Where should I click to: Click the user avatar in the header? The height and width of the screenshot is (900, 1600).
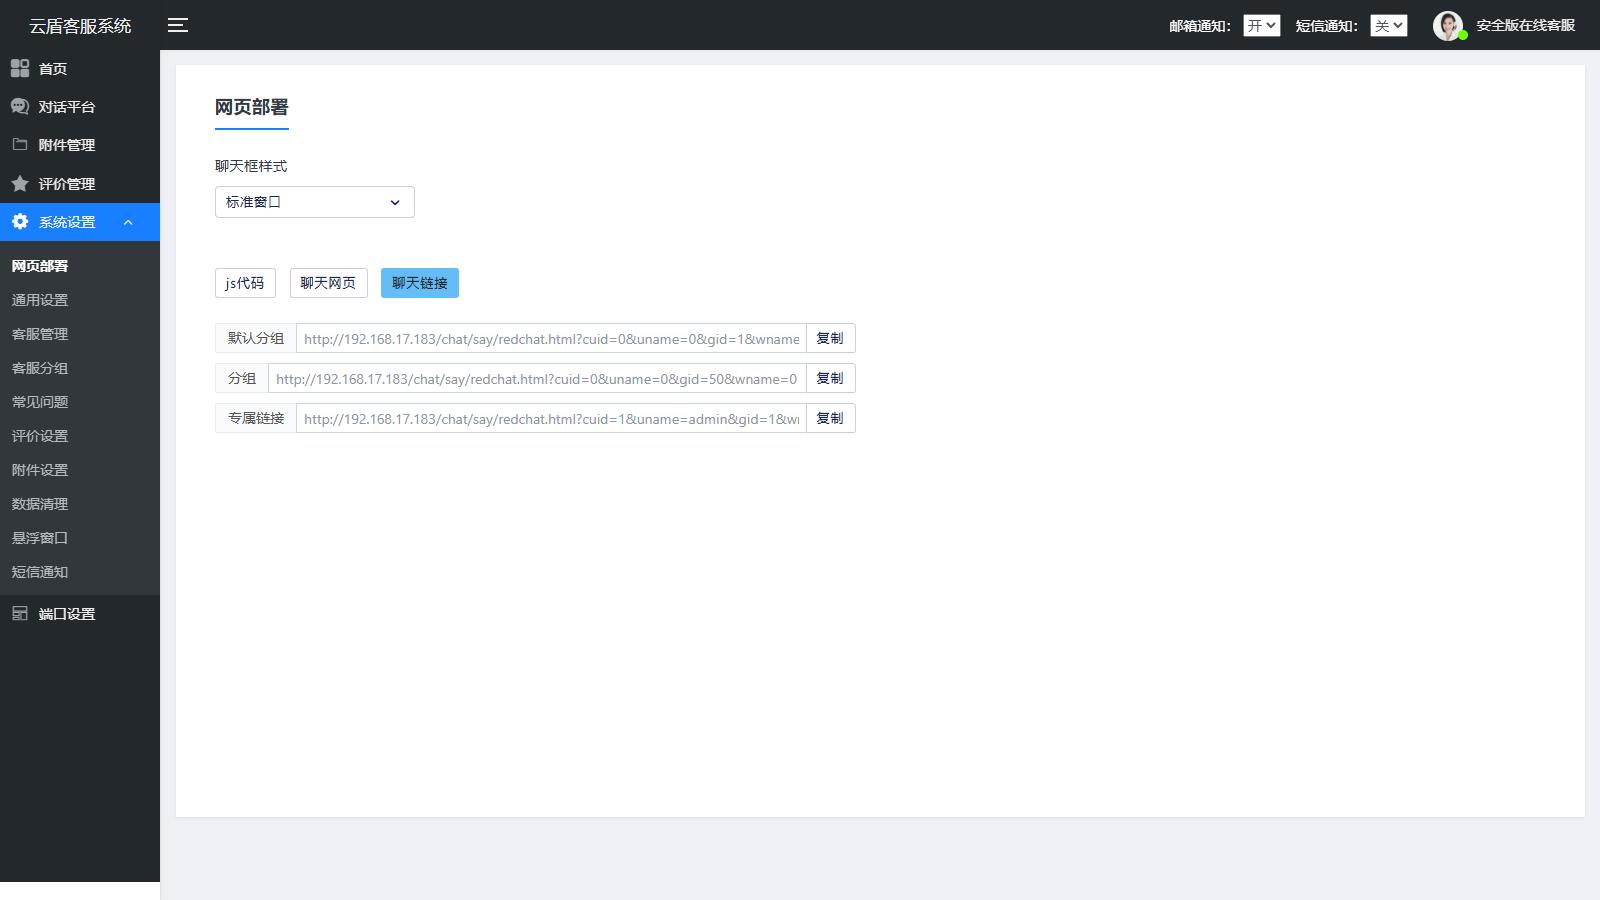pos(1447,26)
